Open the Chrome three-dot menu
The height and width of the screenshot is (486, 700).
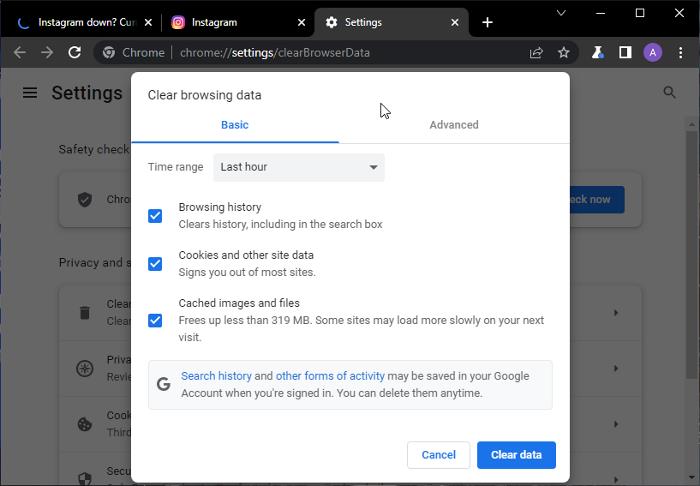click(x=680, y=52)
